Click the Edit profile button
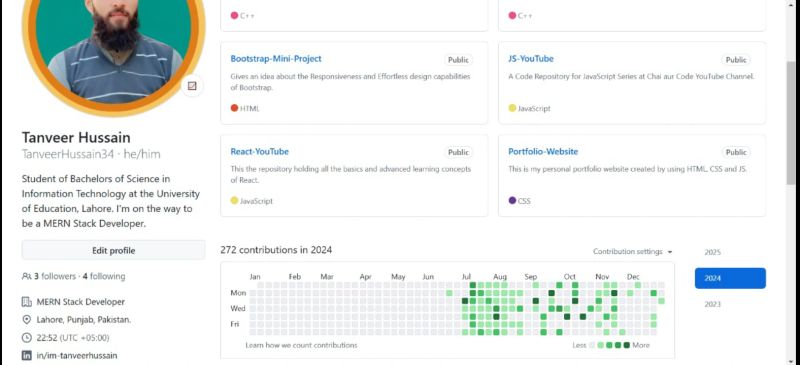 [x=113, y=250]
